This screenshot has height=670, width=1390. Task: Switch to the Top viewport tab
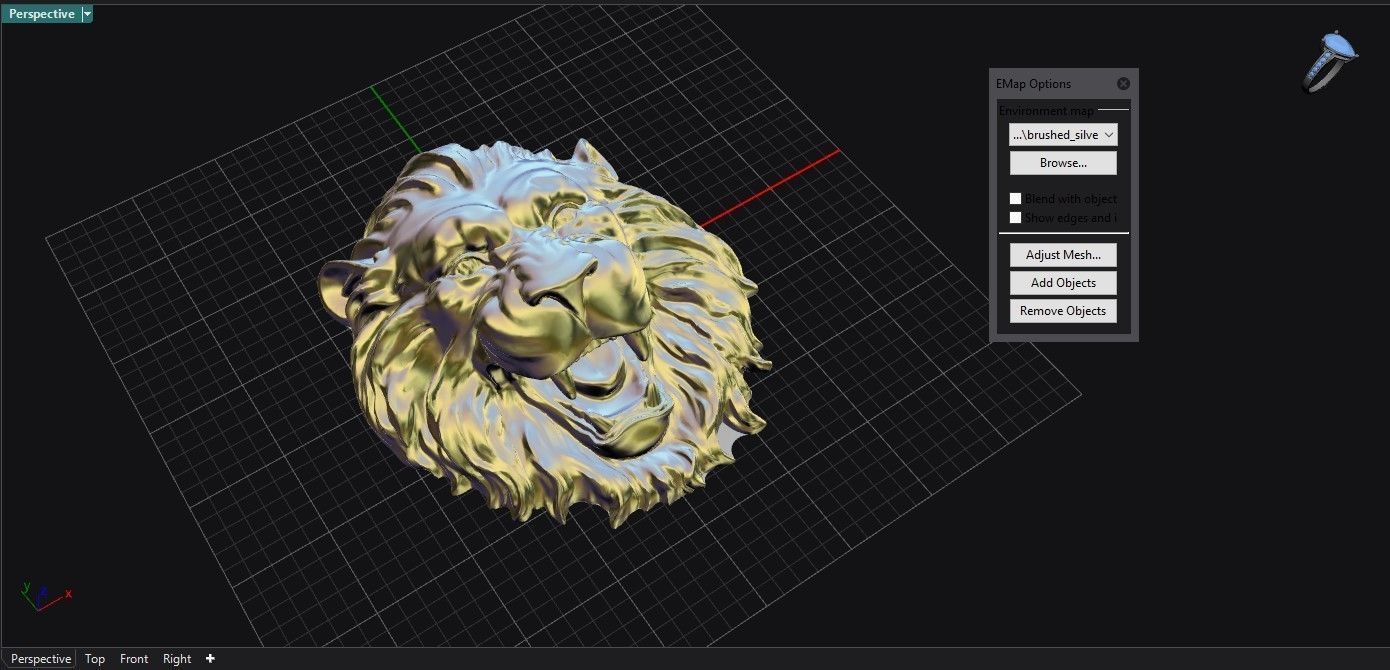click(x=95, y=659)
